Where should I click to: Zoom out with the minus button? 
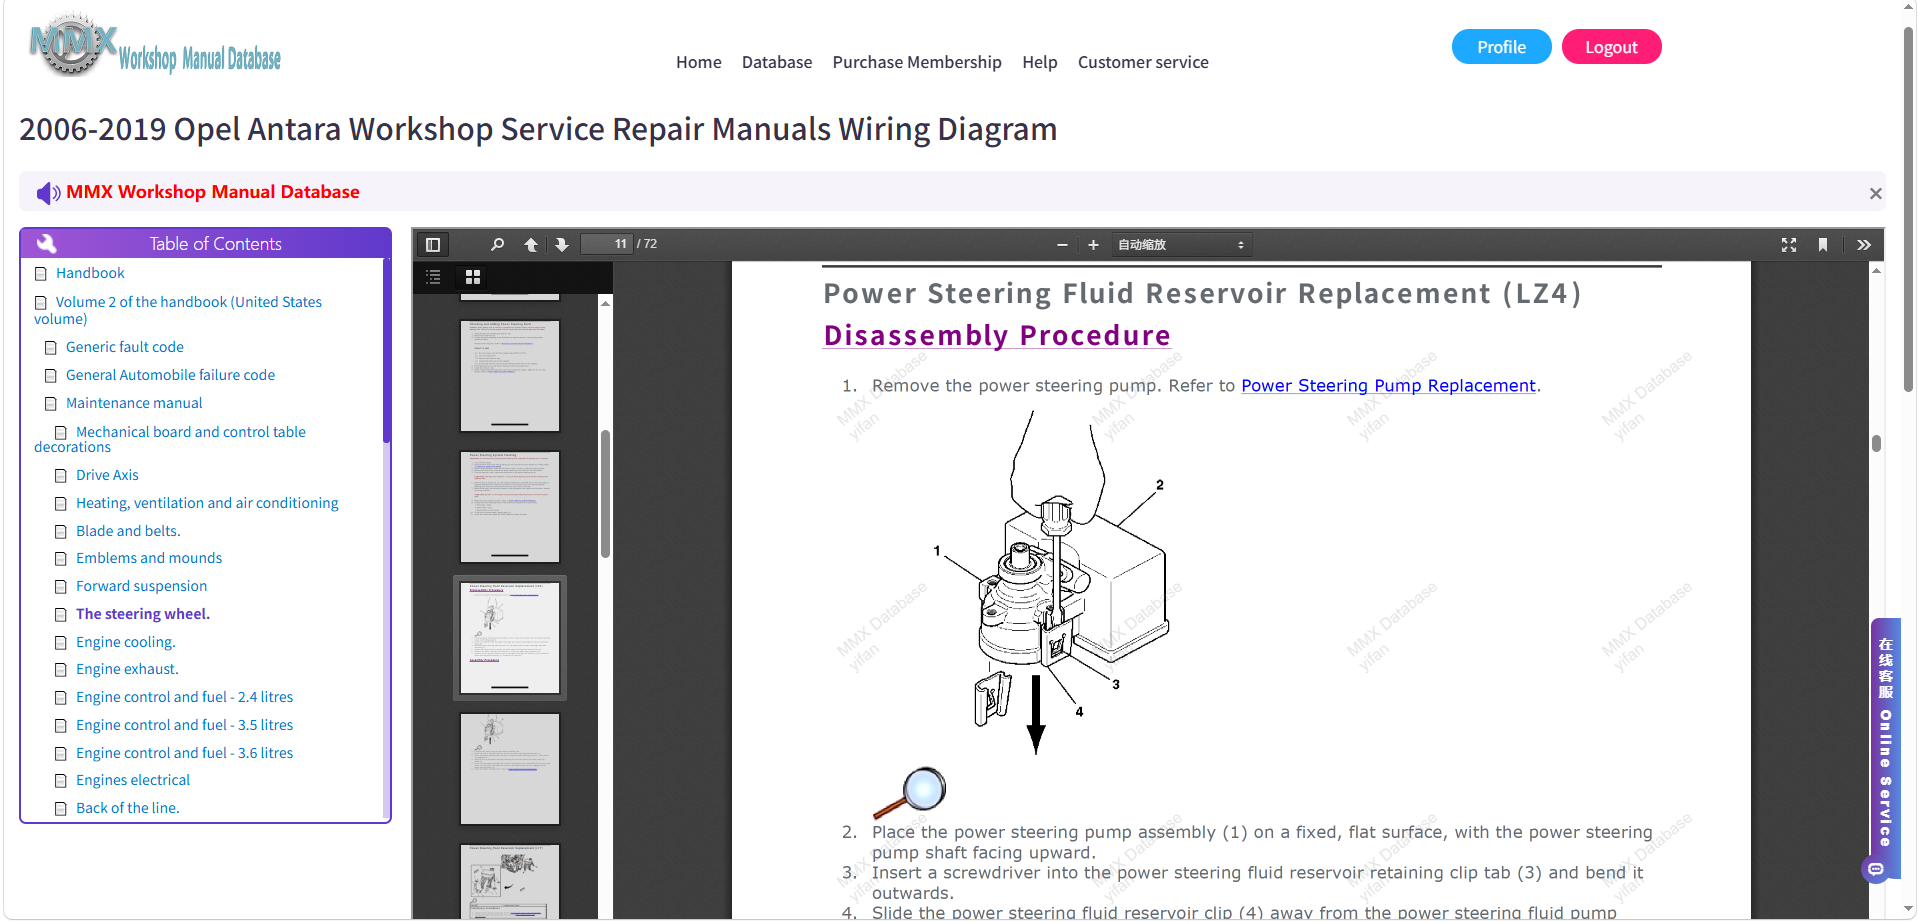pyautogui.click(x=1062, y=245)
